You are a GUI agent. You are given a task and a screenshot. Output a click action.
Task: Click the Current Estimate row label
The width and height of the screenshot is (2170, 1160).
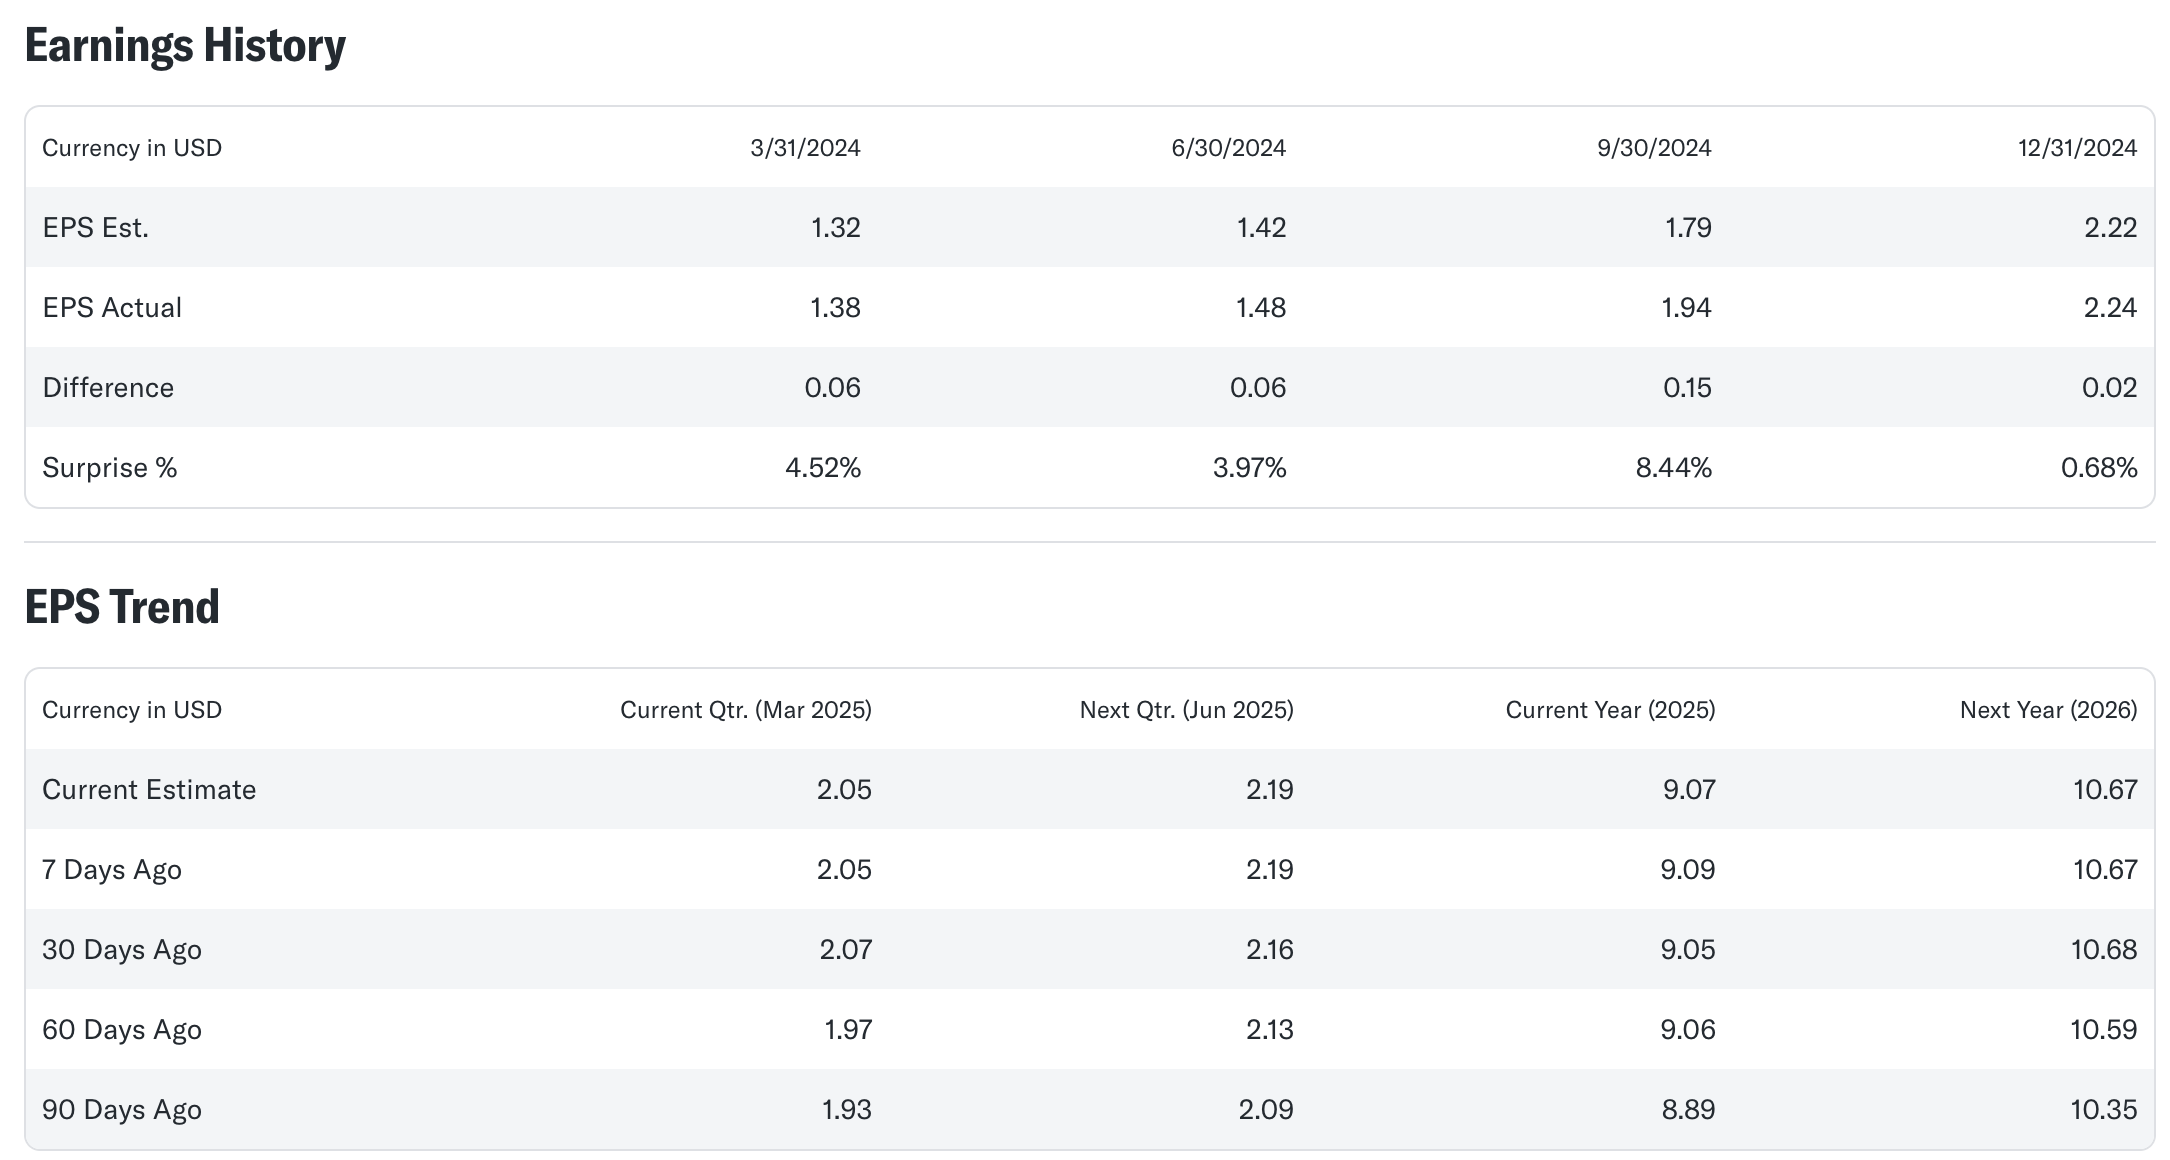(149, 790)
